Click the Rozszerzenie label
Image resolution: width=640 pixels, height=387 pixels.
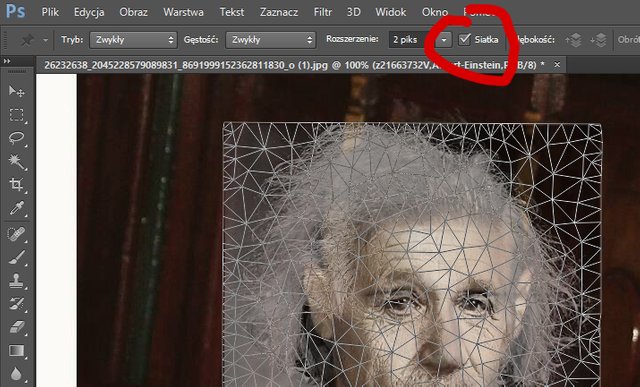[x=352, y=39]
